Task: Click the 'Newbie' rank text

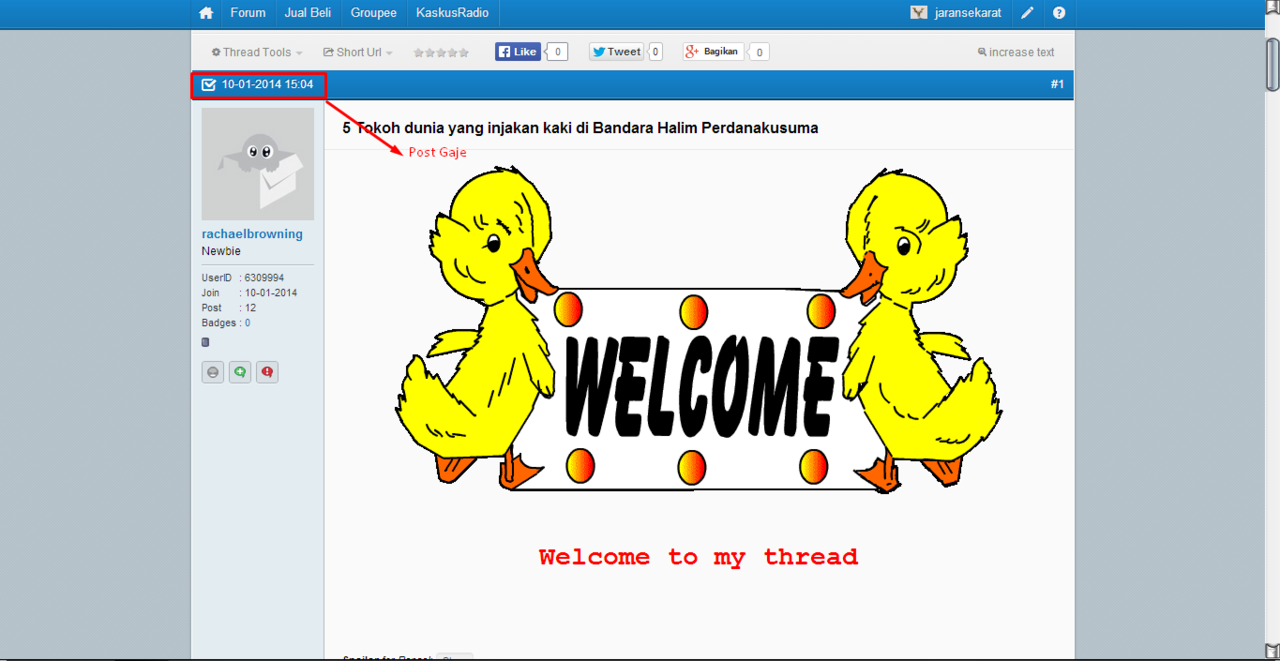Action: coord(221,251)
